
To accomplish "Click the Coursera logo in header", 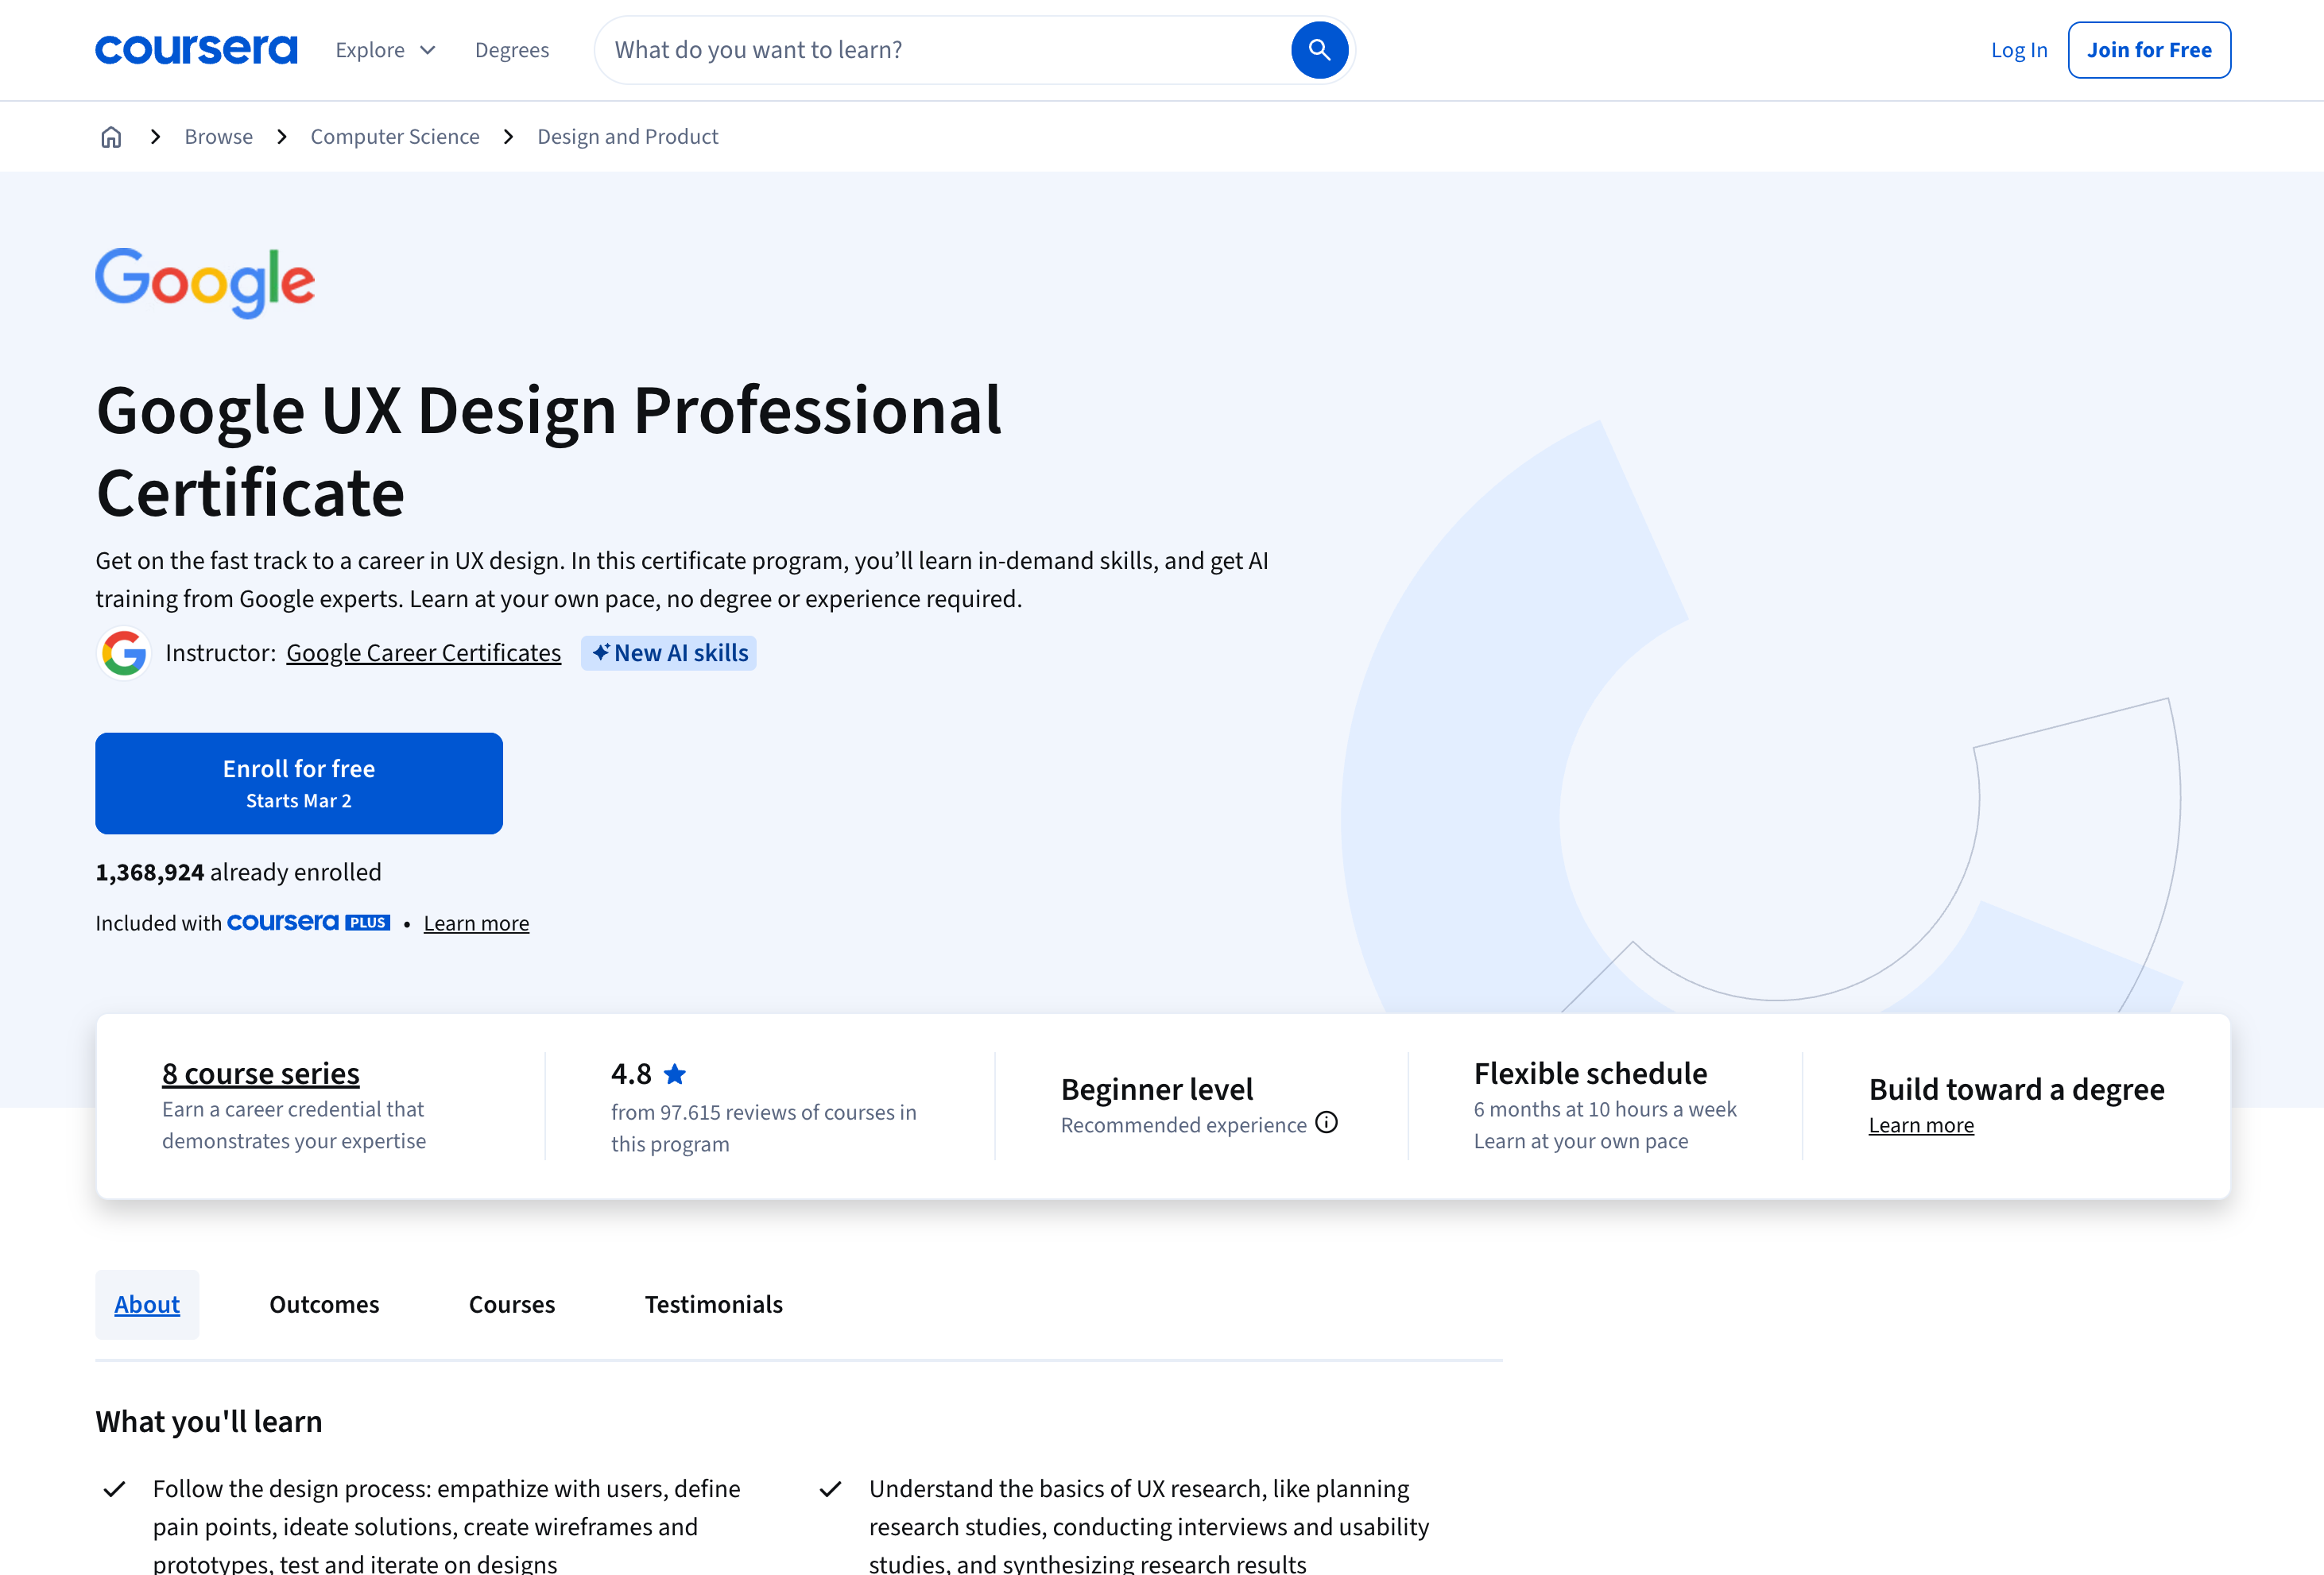I will tap(196, 50).
